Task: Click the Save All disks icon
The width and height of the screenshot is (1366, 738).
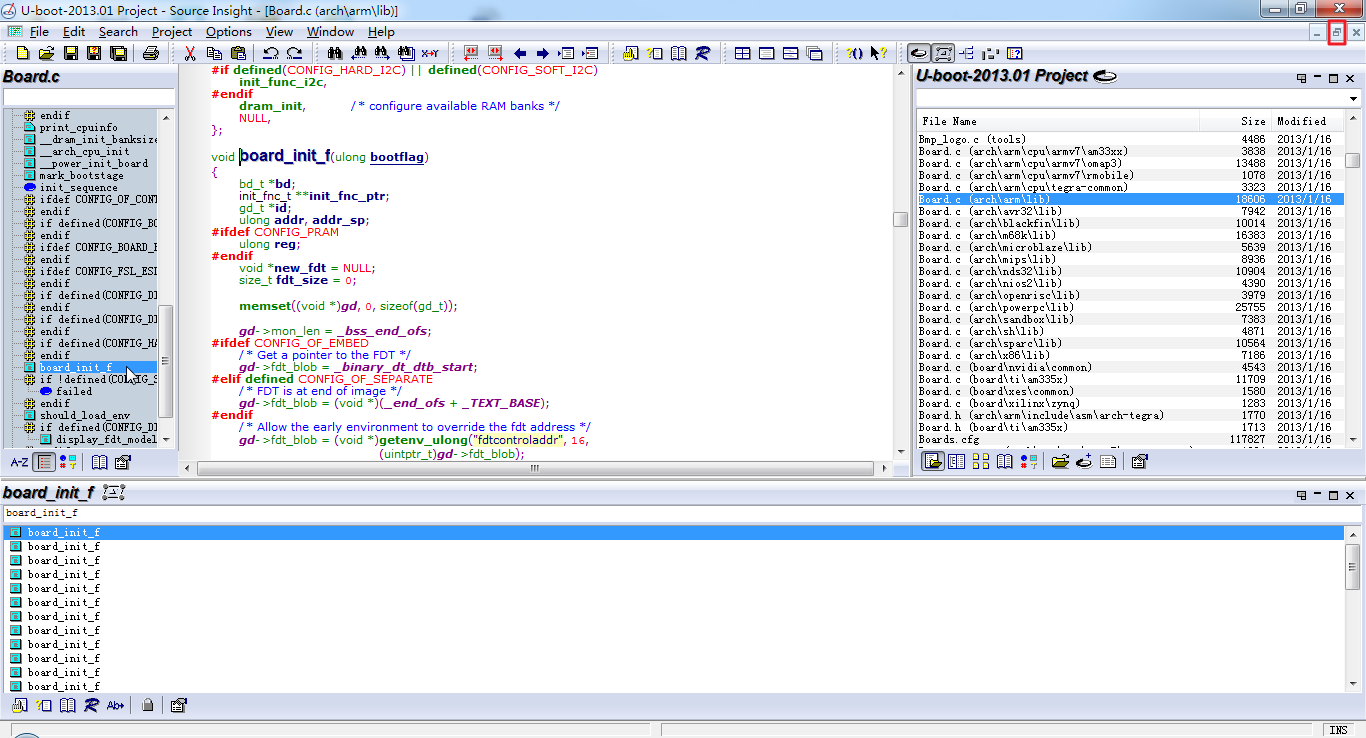Action: pyautogui.click(x=119, y=53)
